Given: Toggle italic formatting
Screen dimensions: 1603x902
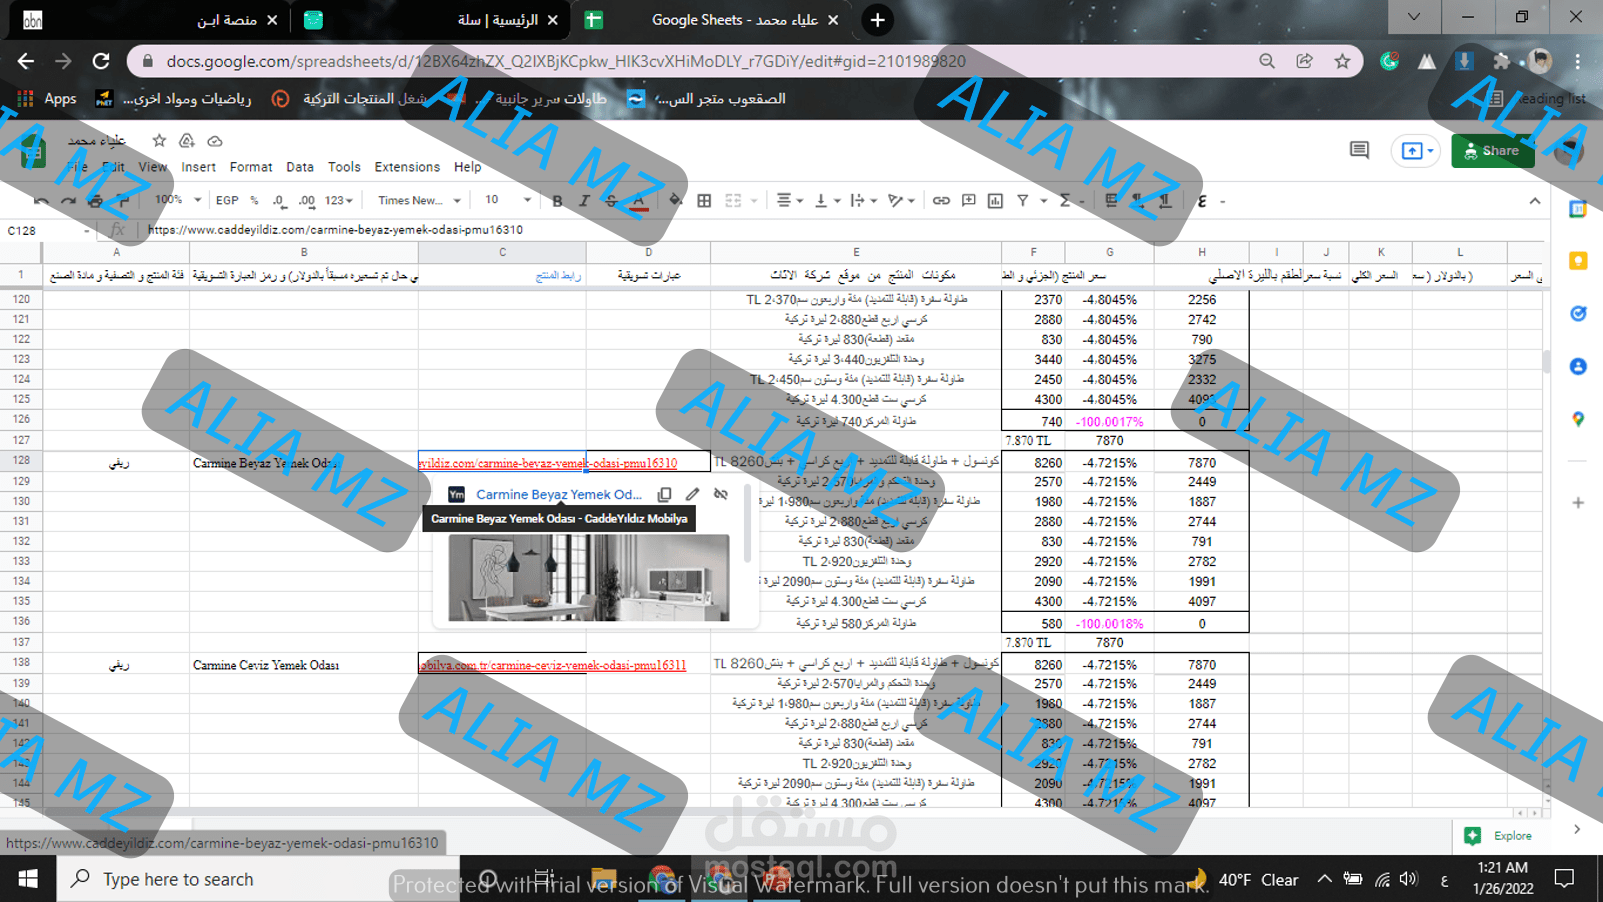Looking at the screenshot, I should click(x=584, y=201).
